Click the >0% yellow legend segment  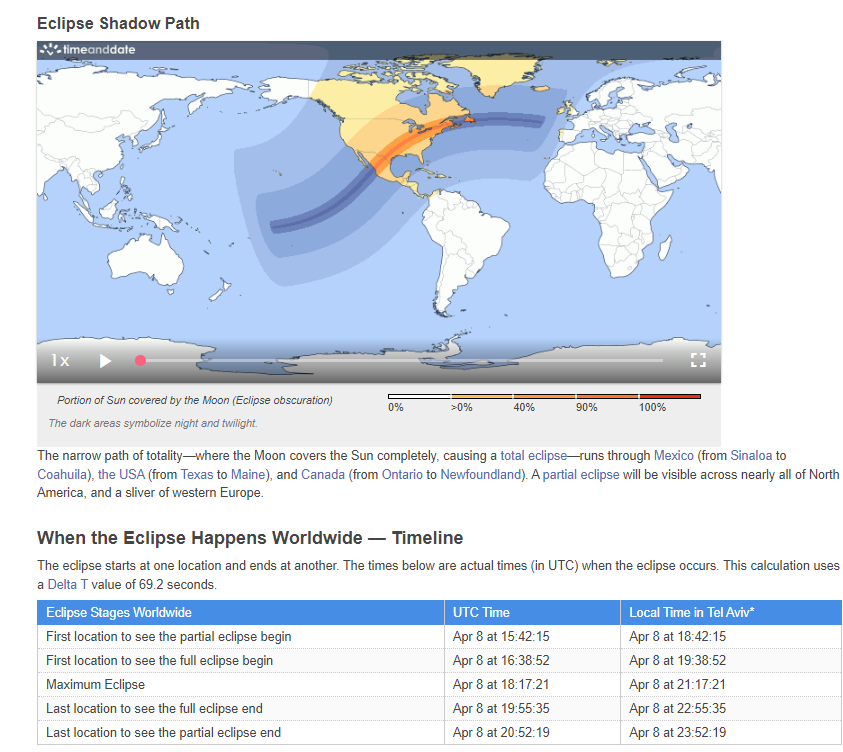482,397
